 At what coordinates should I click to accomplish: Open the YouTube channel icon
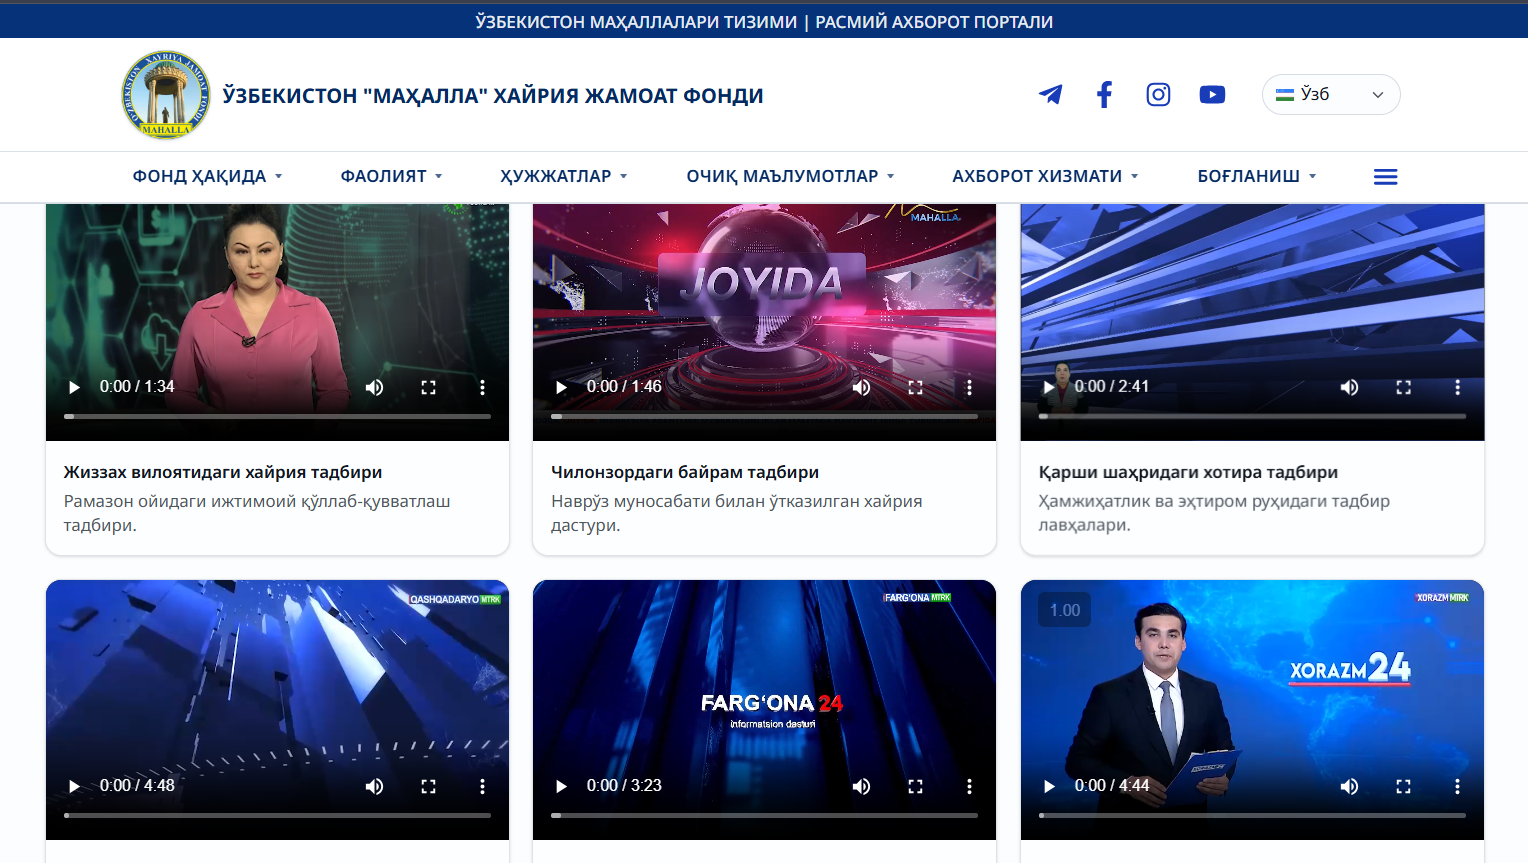point(1212,95)
